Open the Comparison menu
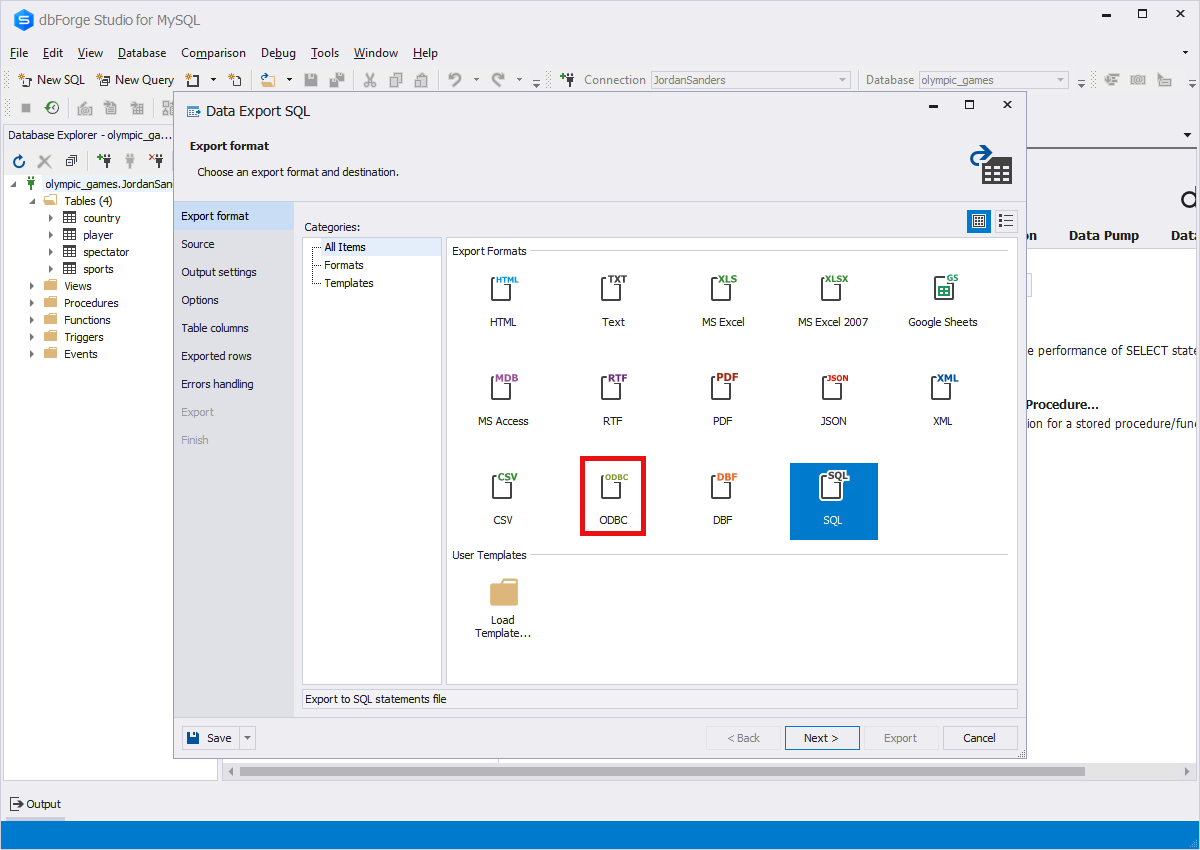This screenshot has height=850, width=1200. click(213, 53)
